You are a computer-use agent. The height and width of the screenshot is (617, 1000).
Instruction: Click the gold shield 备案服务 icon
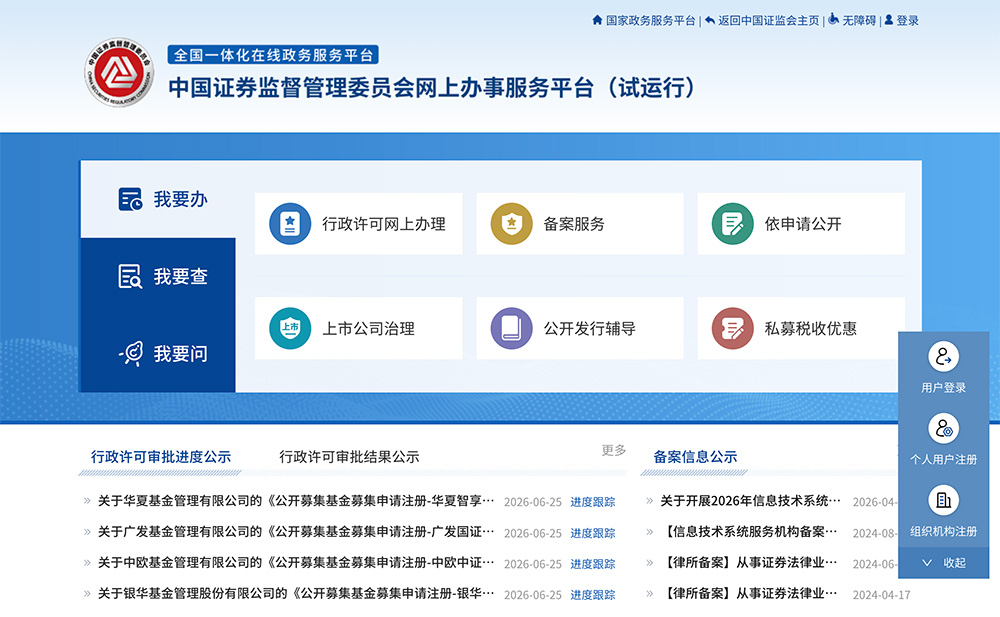511,224
